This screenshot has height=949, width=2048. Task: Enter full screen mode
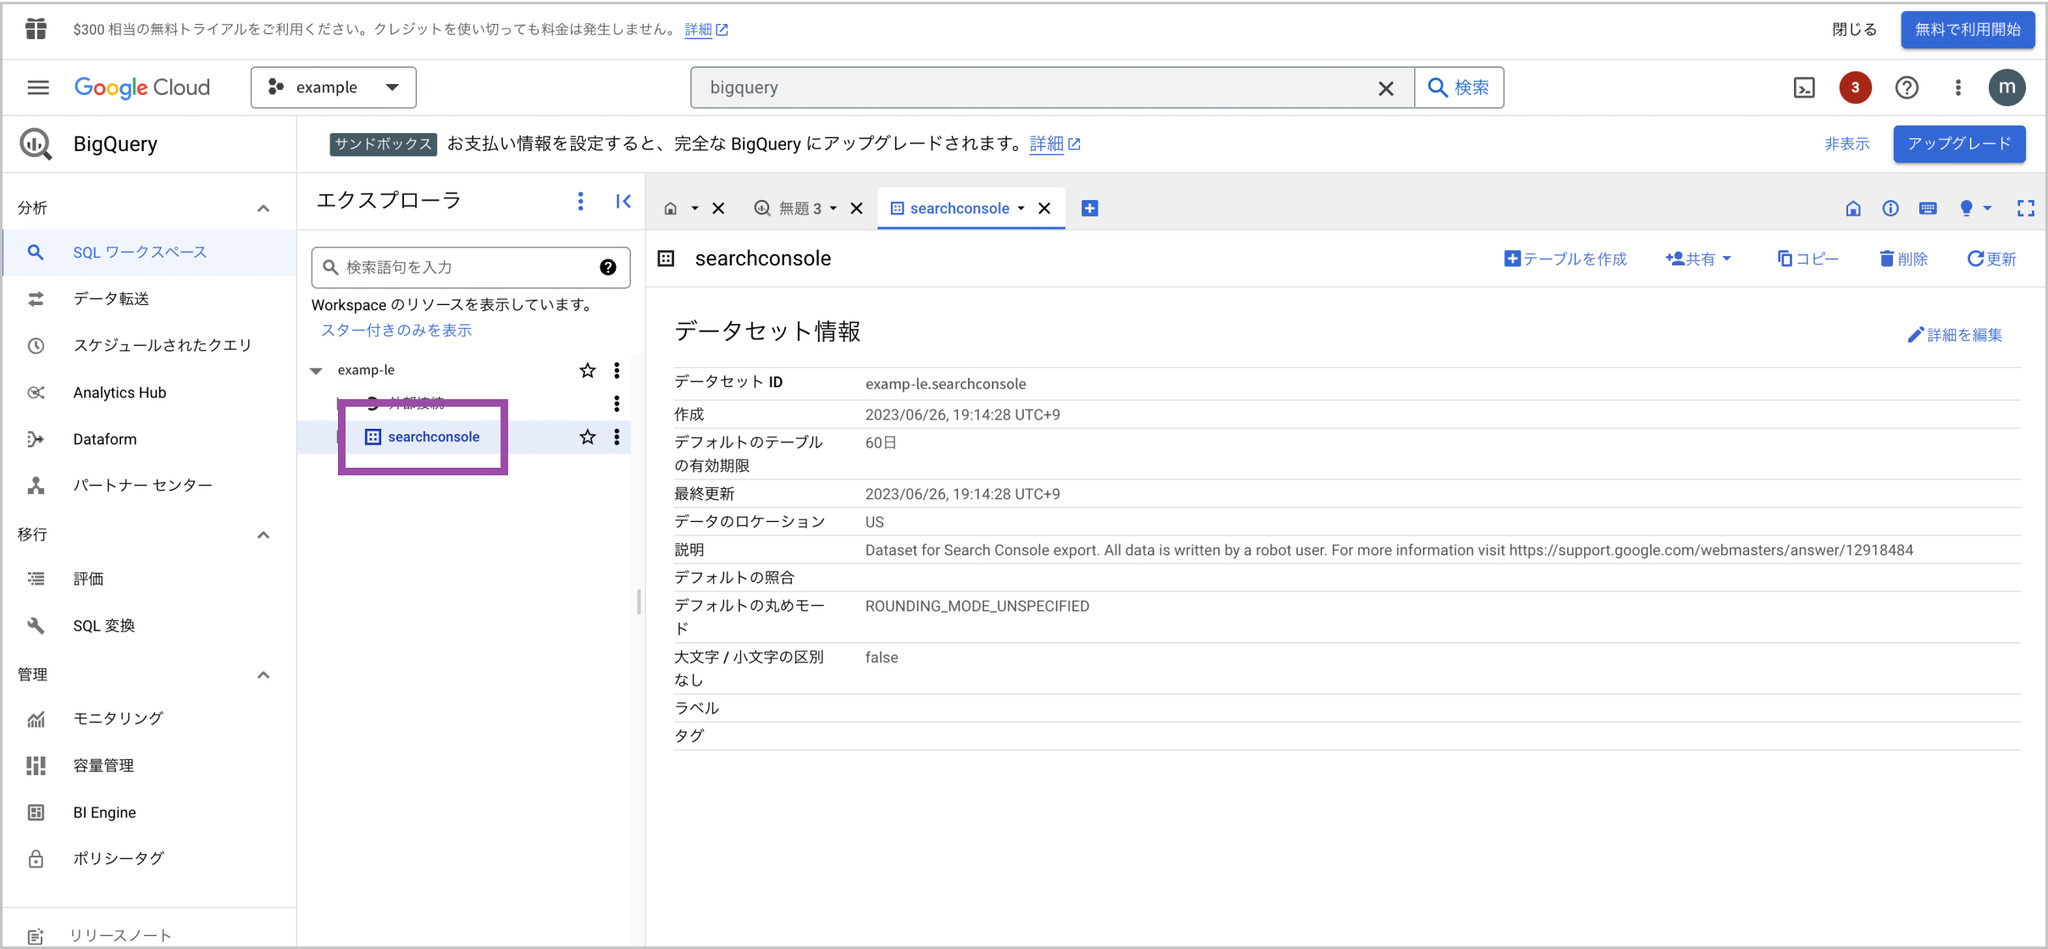(2025, 208)
